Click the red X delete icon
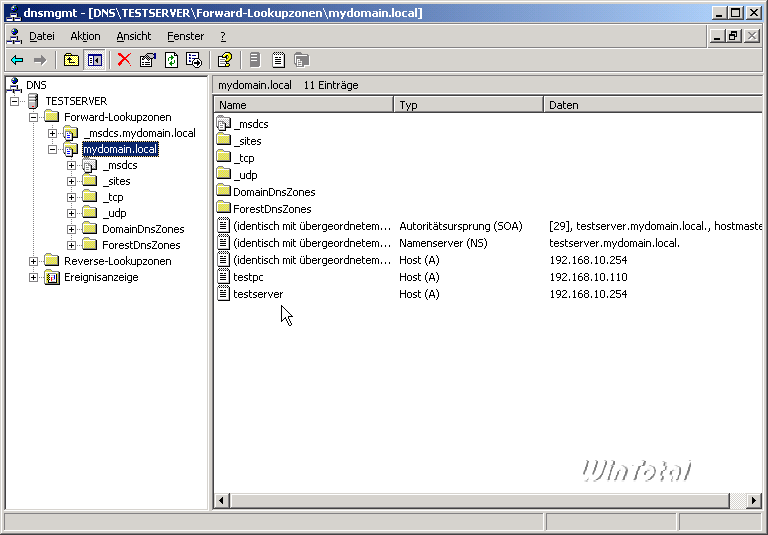Image resolution: width=768 pixels, height=535 pixels. pyautogui.click(x=124, y=60)
